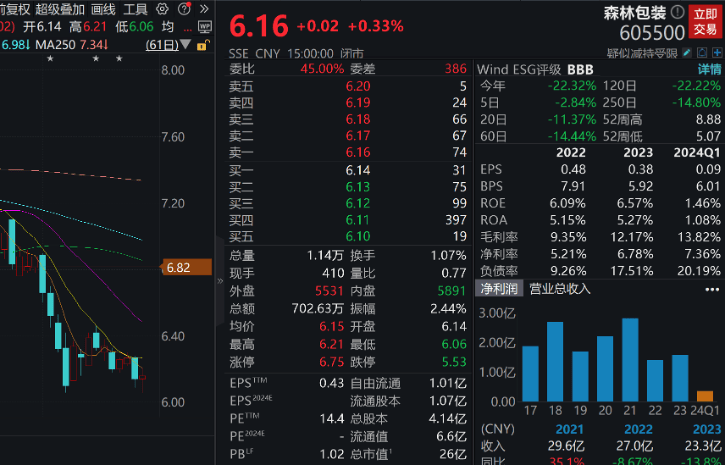Click the info icon beside 森林包装
726x466 pixels.
click(677, 12)
